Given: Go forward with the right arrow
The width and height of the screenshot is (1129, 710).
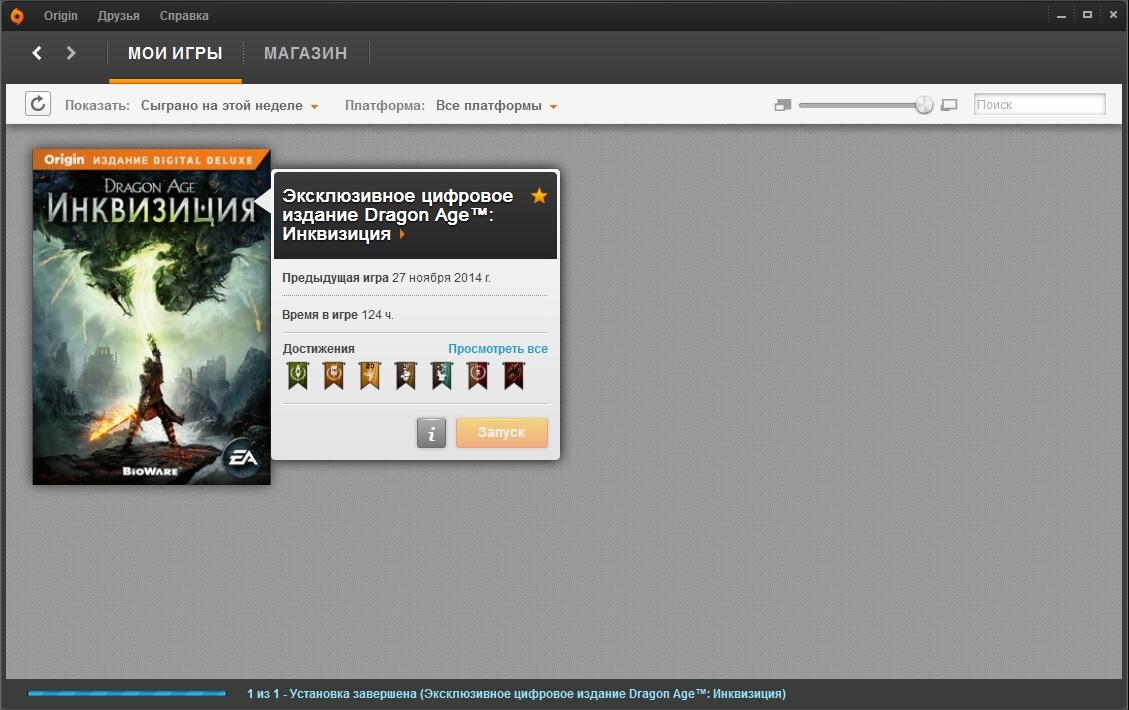Looking at the screenshot, I should [71, 53].
